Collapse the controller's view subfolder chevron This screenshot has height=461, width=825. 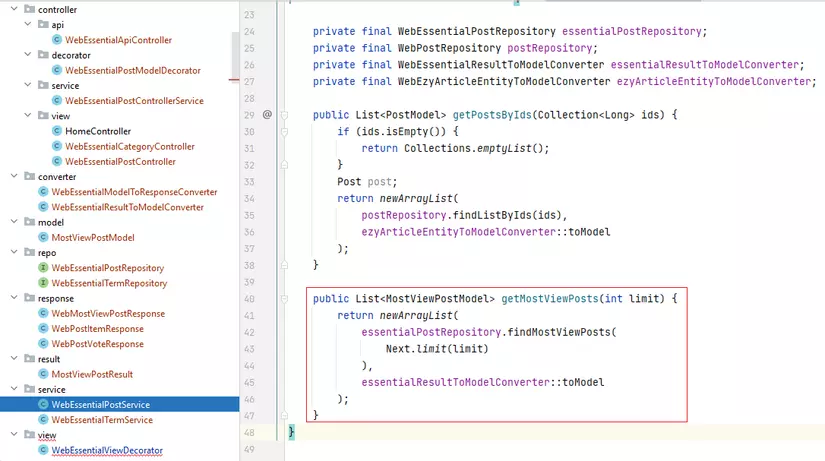pos(28,115)
